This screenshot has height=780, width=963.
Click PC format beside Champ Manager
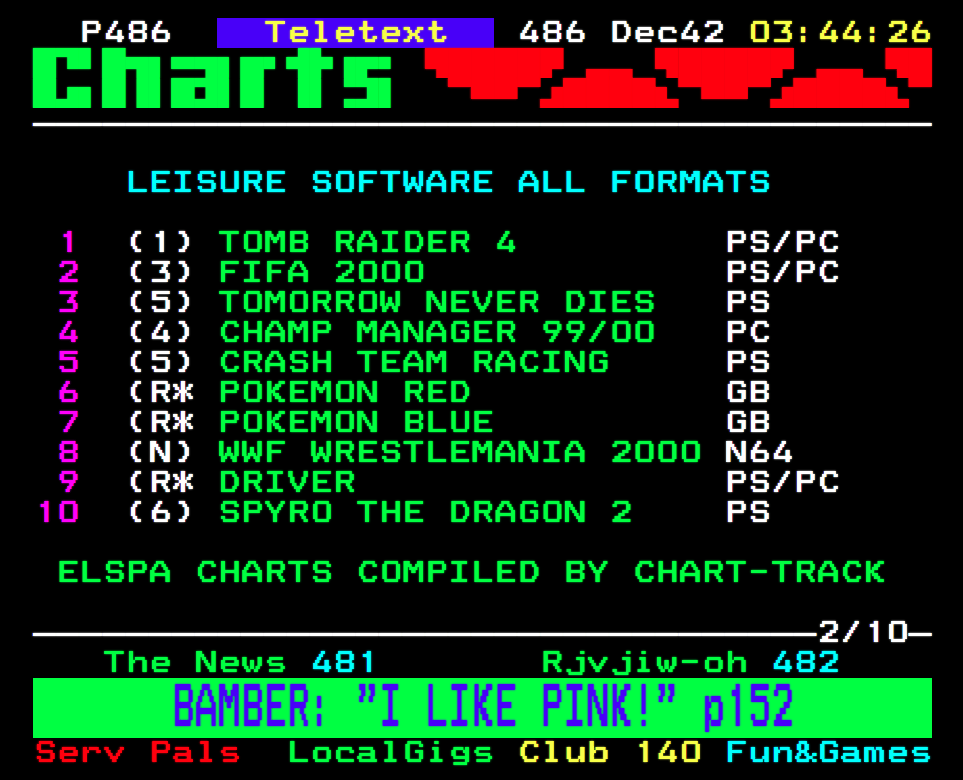point(748,332)
